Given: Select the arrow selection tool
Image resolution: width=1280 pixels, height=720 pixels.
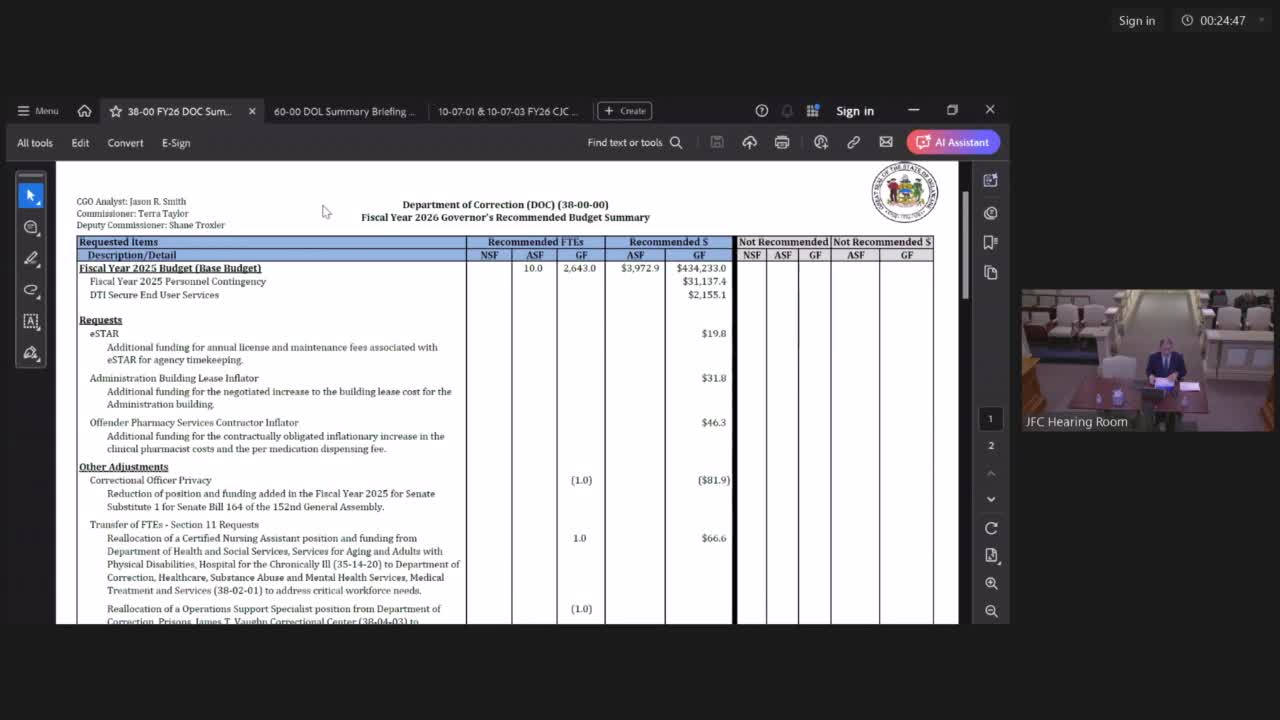Looking at the screenshot, I should click(x=31, y=196).
